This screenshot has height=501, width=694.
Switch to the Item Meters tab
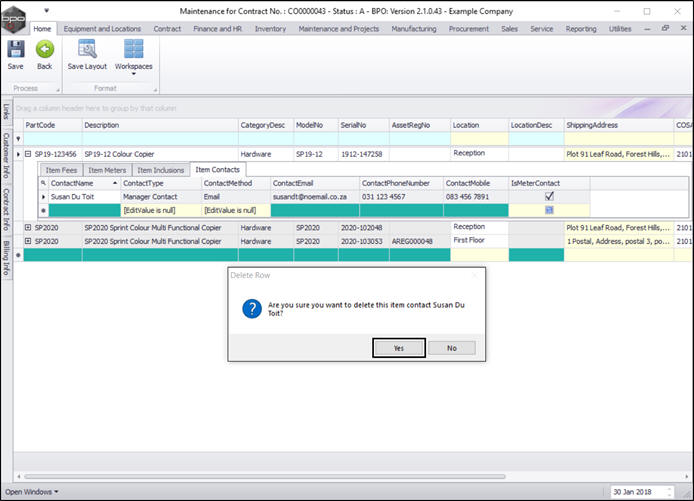coord(107,170)
